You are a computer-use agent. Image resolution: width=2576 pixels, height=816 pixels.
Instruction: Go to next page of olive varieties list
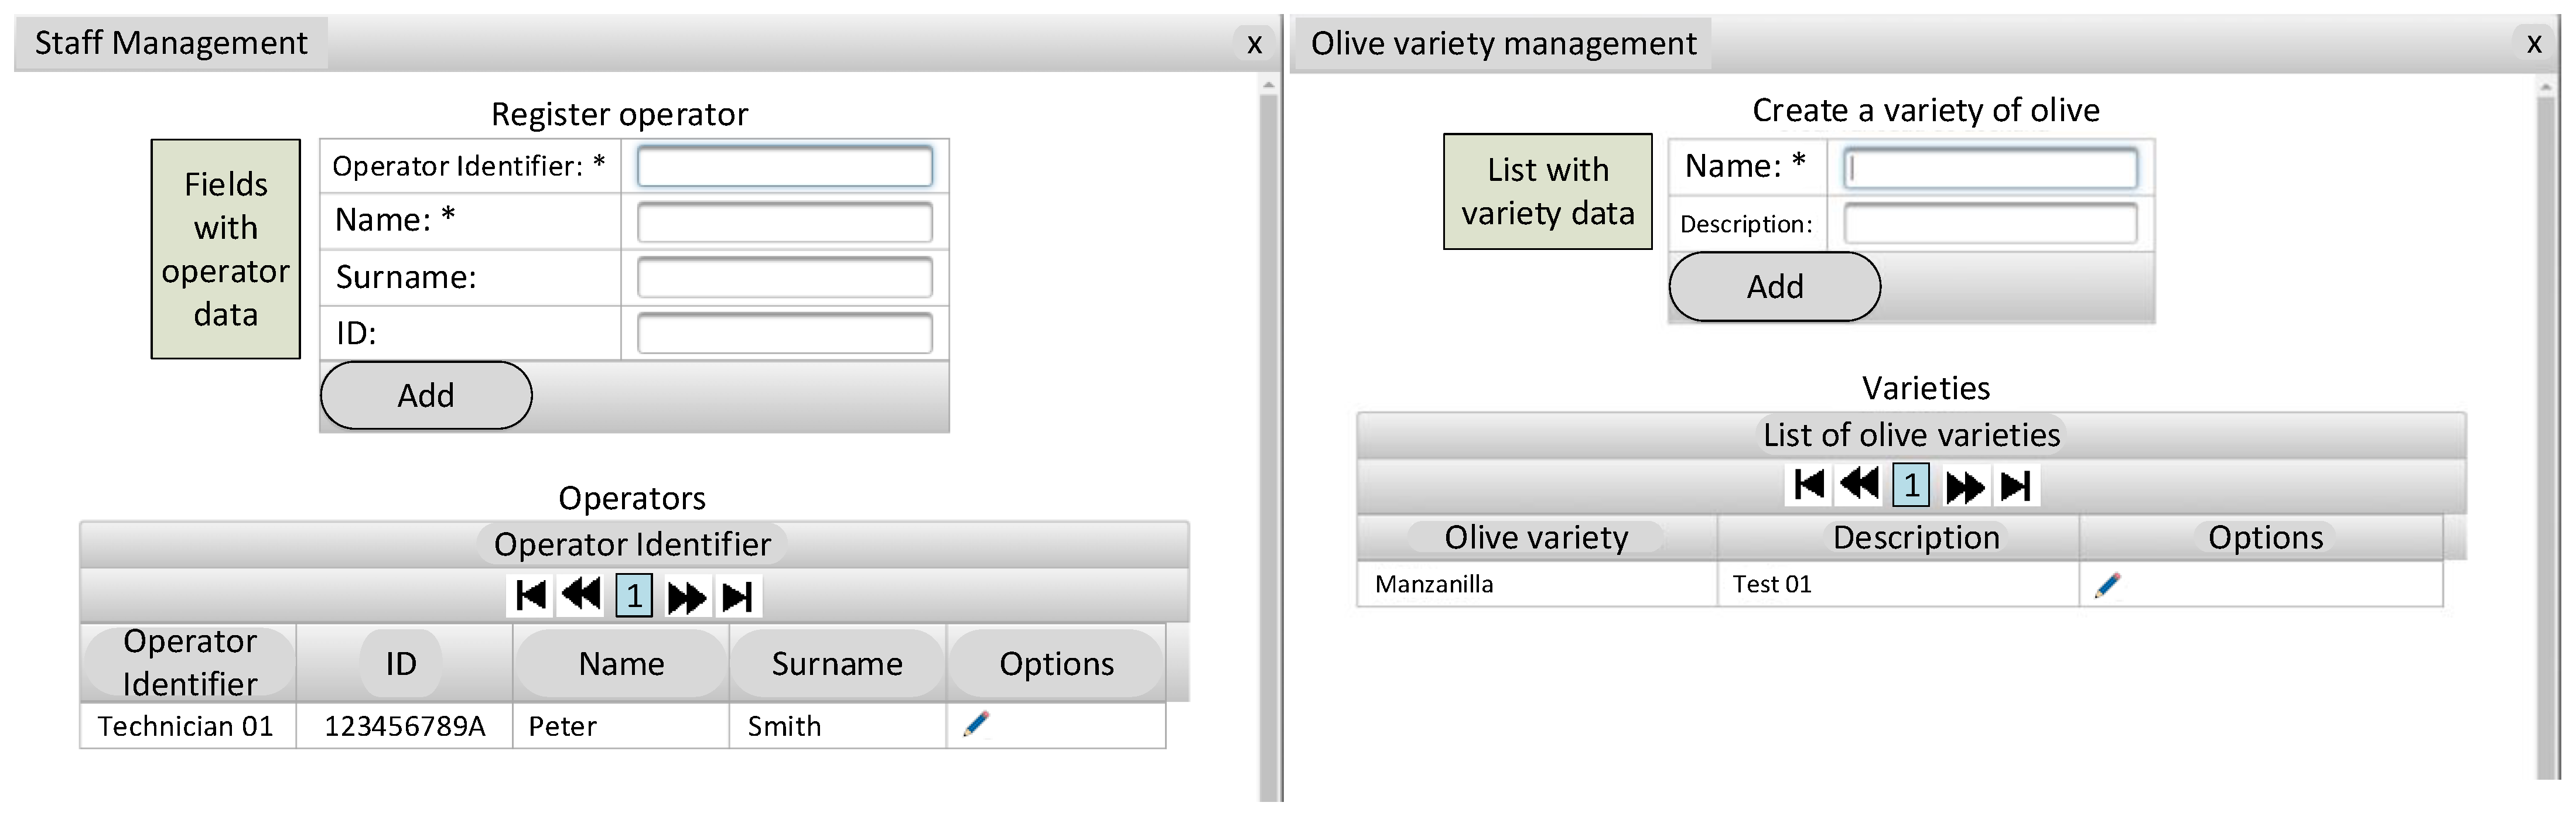click(x=1964, y=486)
